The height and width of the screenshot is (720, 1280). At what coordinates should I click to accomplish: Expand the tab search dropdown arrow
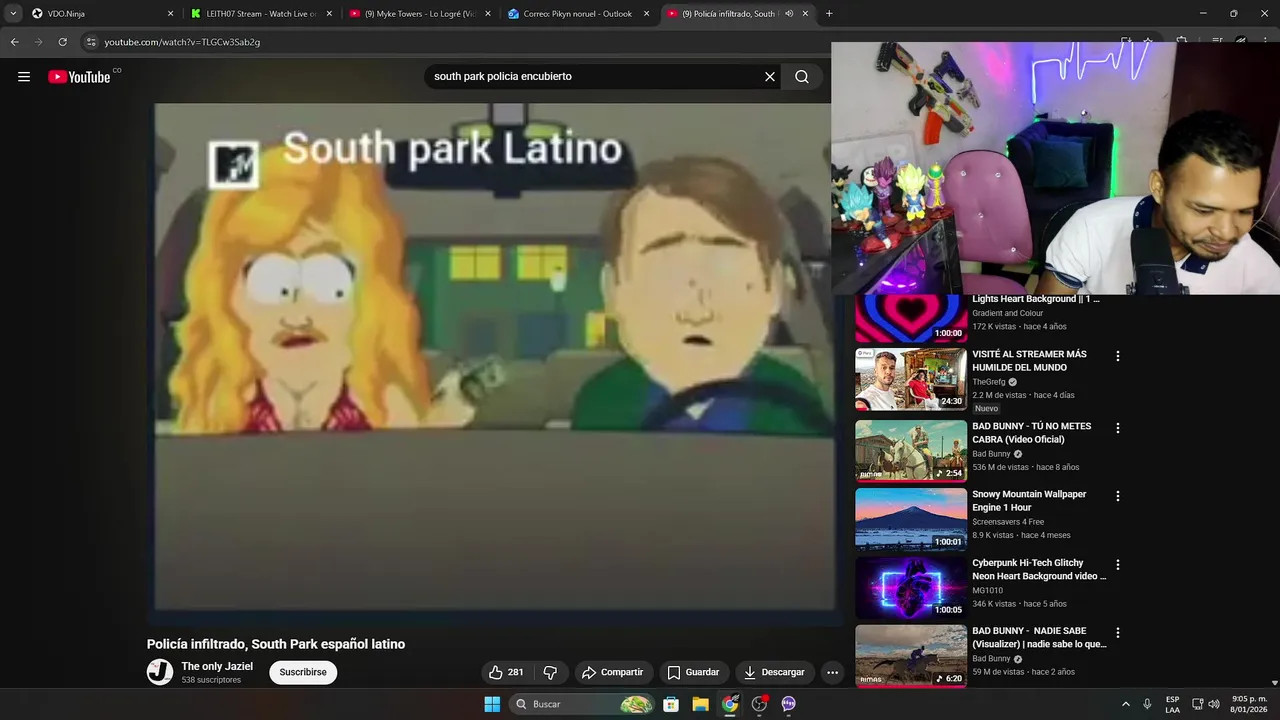[13, 14]
